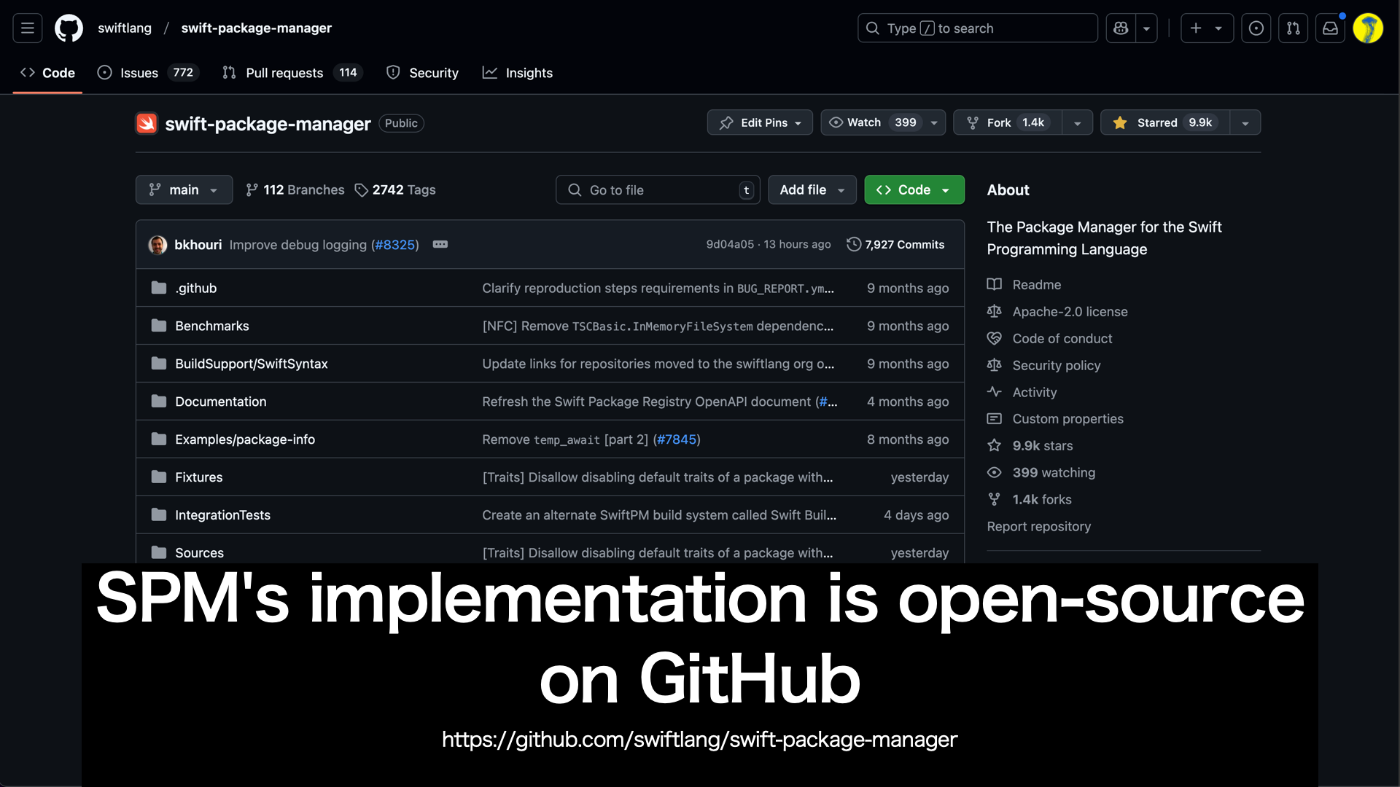Focus the Type / to search field
The height and width of the screenshot is (787, 1400).
977,28
